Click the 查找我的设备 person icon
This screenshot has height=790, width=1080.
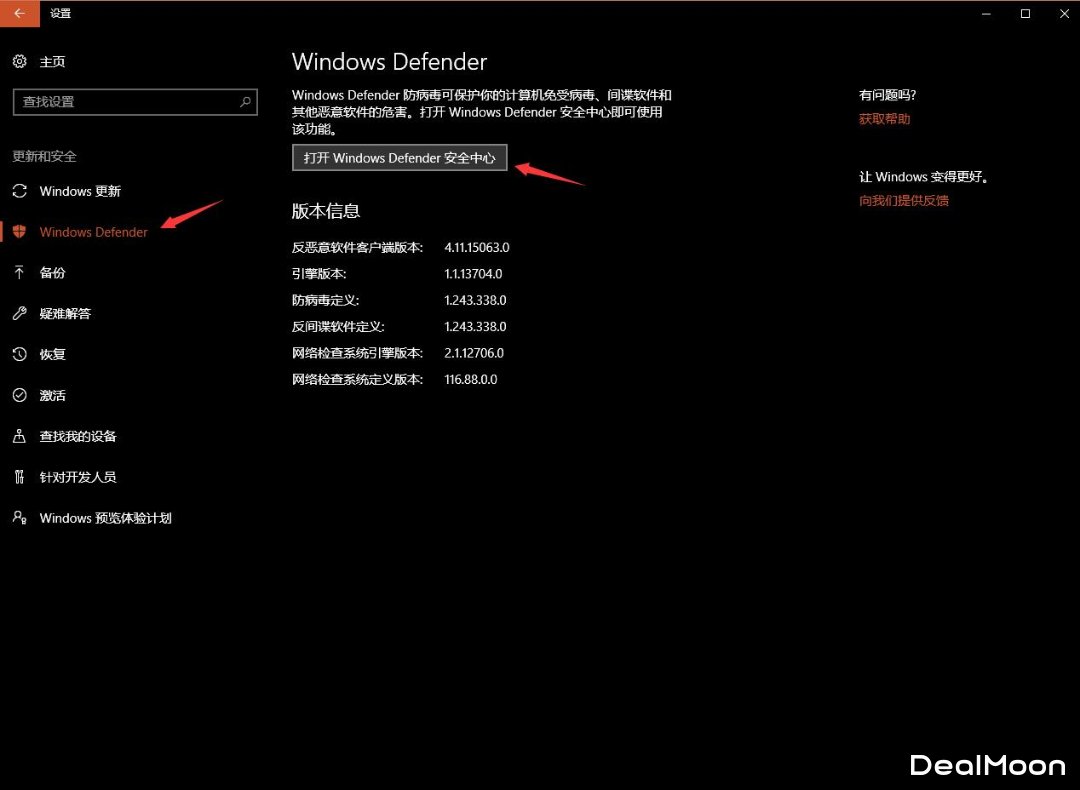(19, 437)
